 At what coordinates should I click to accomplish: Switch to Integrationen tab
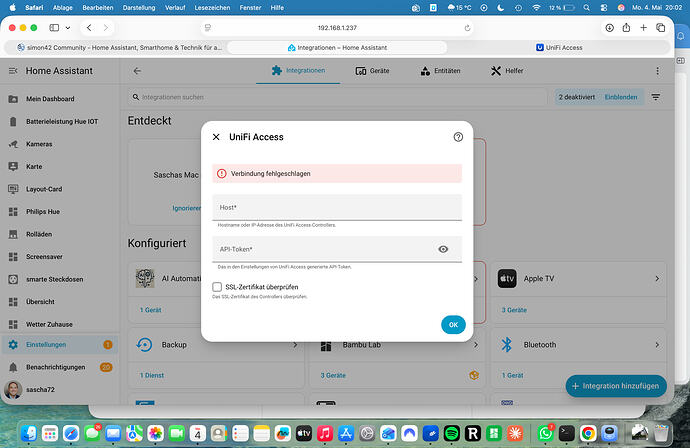click(298, 70)
